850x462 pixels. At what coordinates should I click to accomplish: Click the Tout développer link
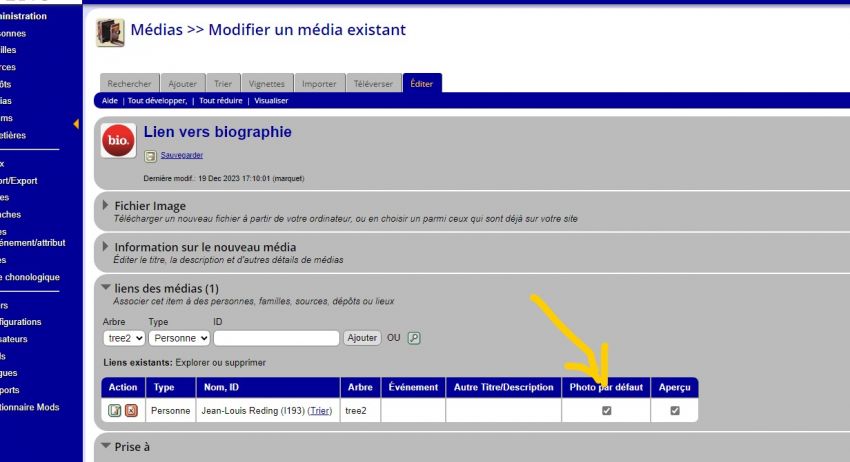157,101
